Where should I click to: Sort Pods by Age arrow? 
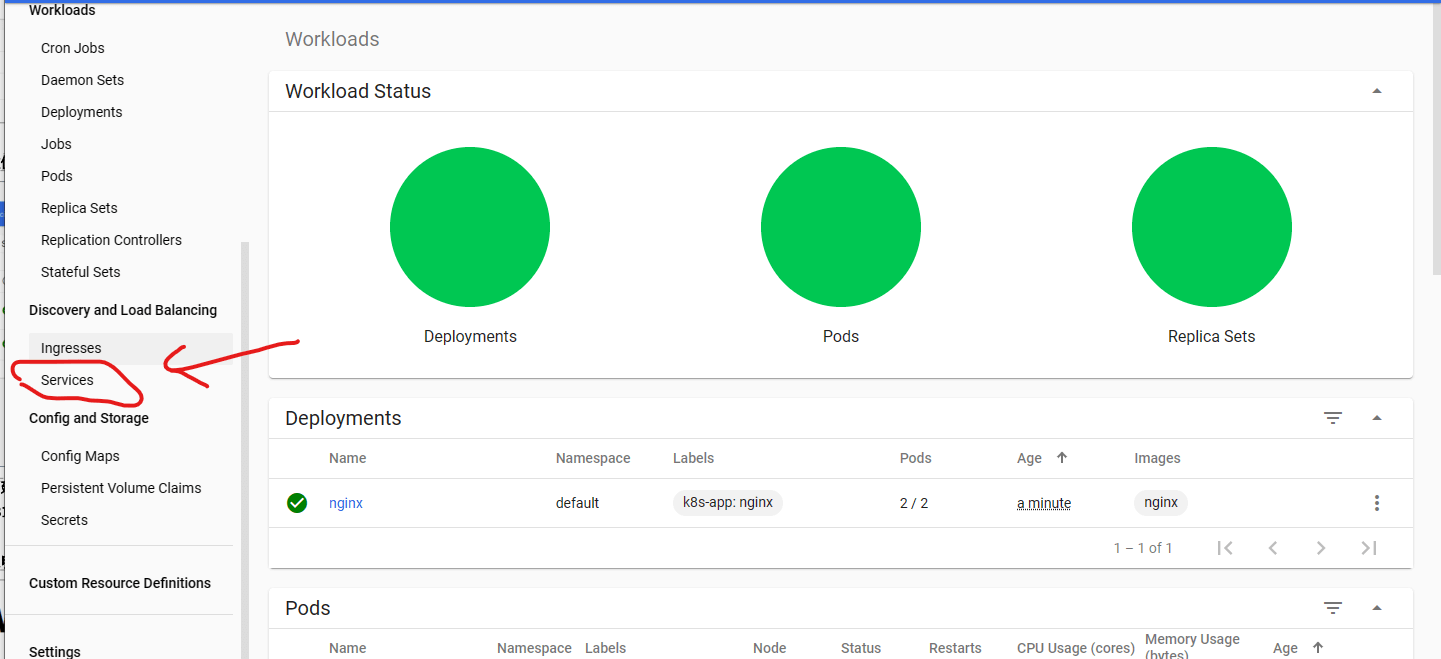(x=1318, y=648)
